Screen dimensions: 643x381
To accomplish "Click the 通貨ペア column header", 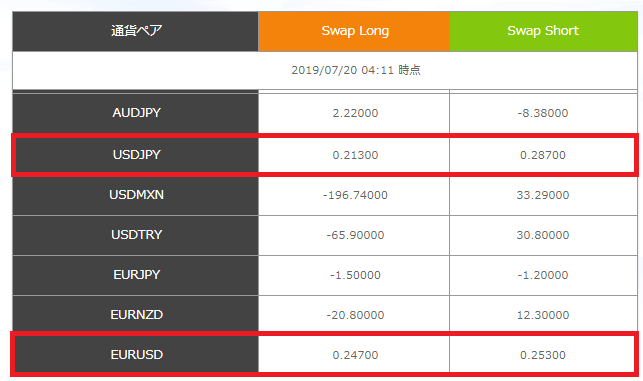I will (136, 31).
